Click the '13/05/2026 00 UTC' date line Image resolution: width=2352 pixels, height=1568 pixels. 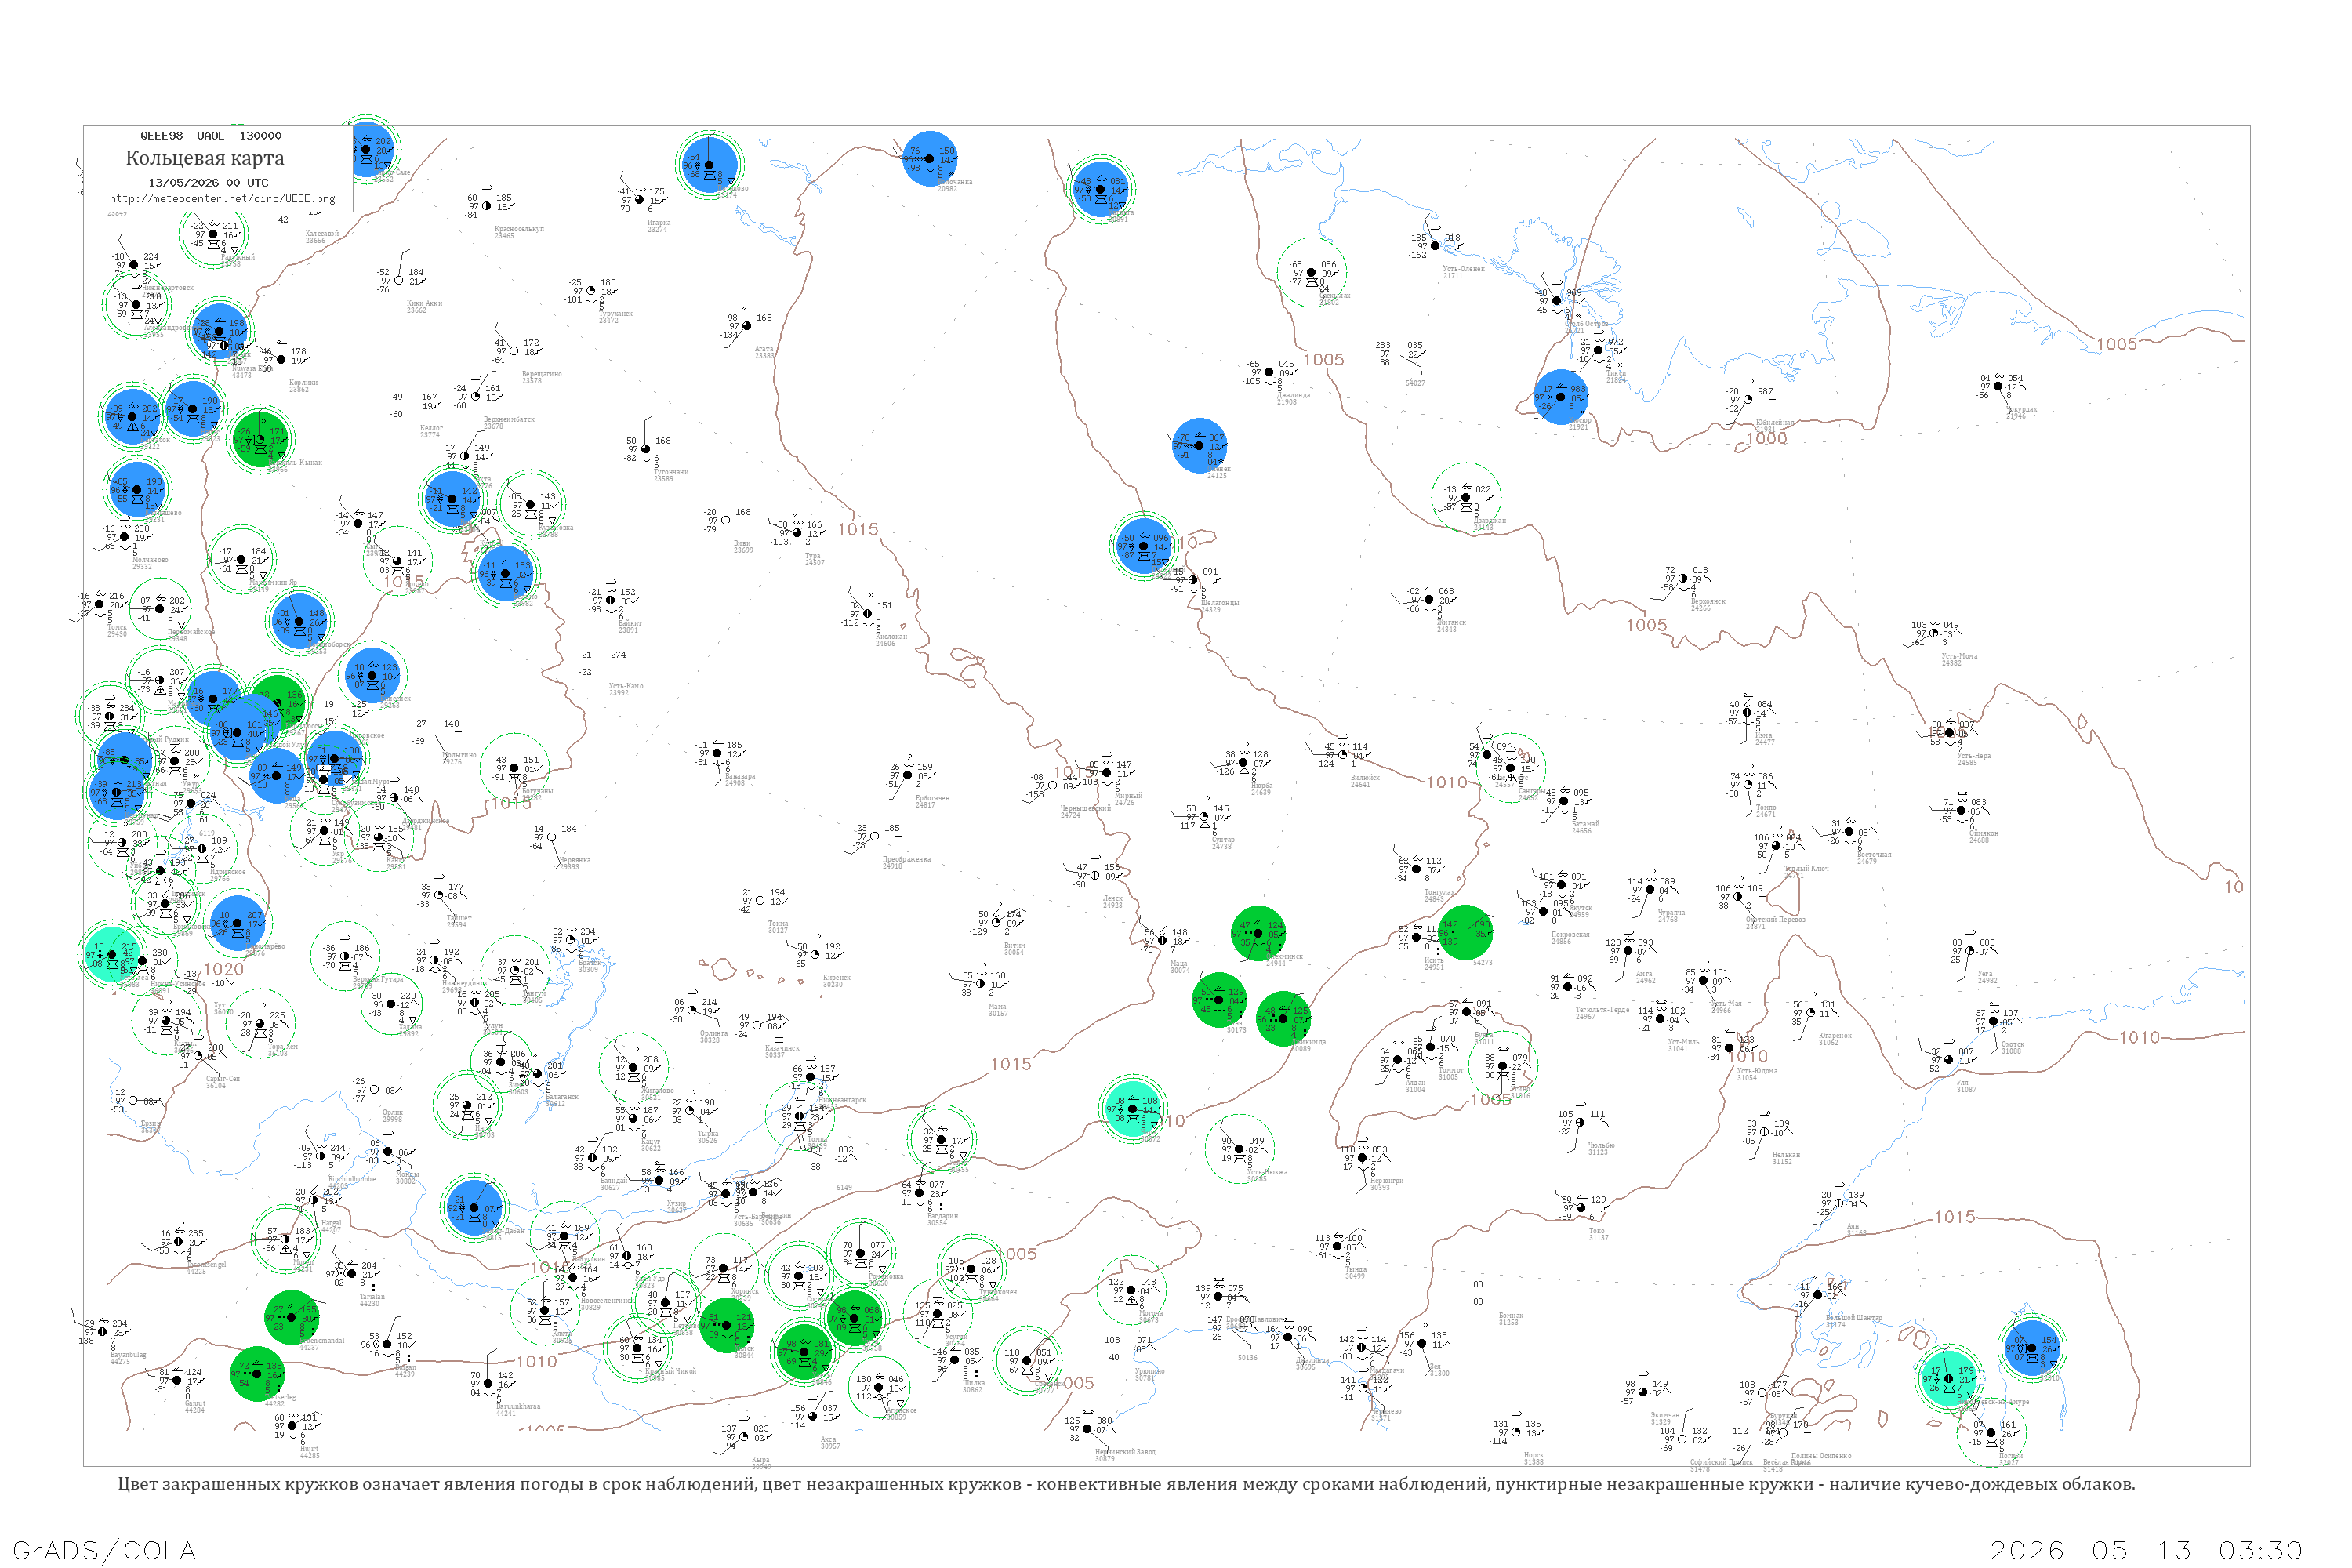coord(208,183)
